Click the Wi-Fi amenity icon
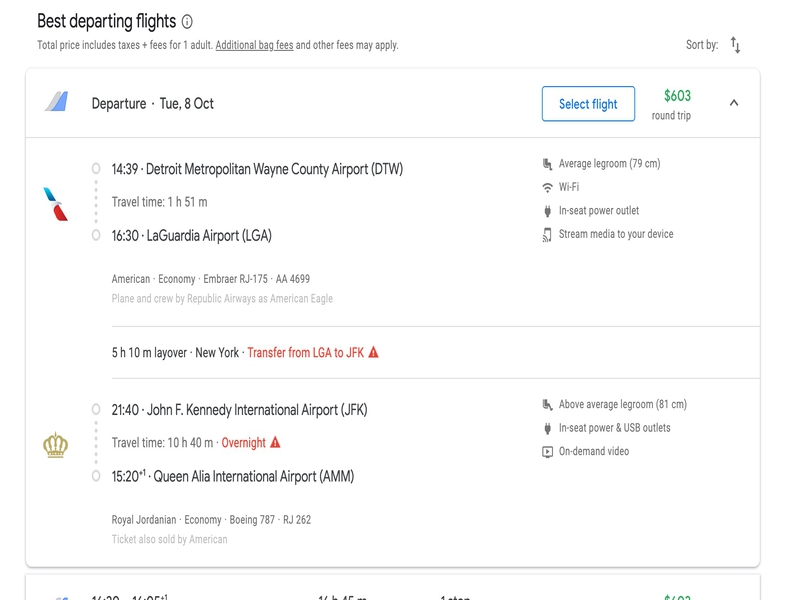Screen dimensions: 800x600 pyautogui.click(x=547, y=187)
